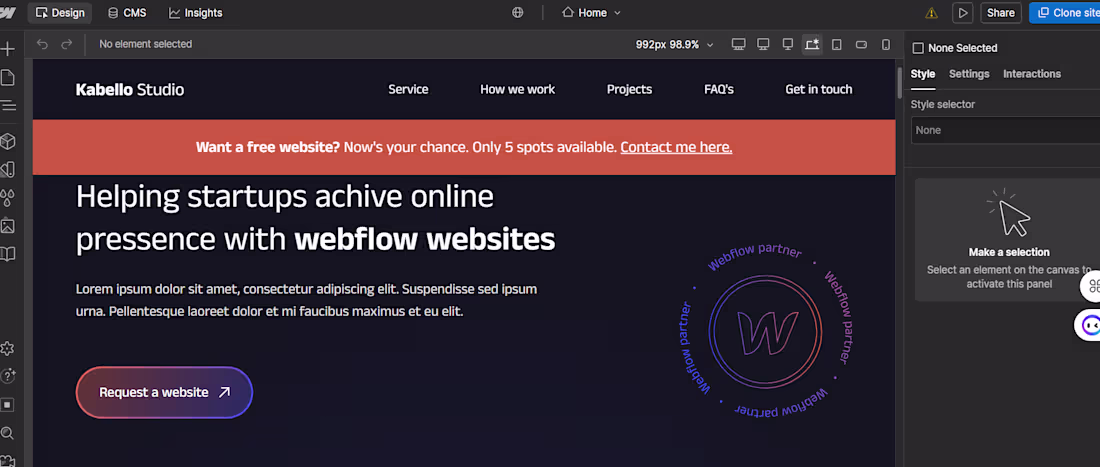
Task: Open the Add elements panel (plus icon)
Action: [x=7, y=49]
